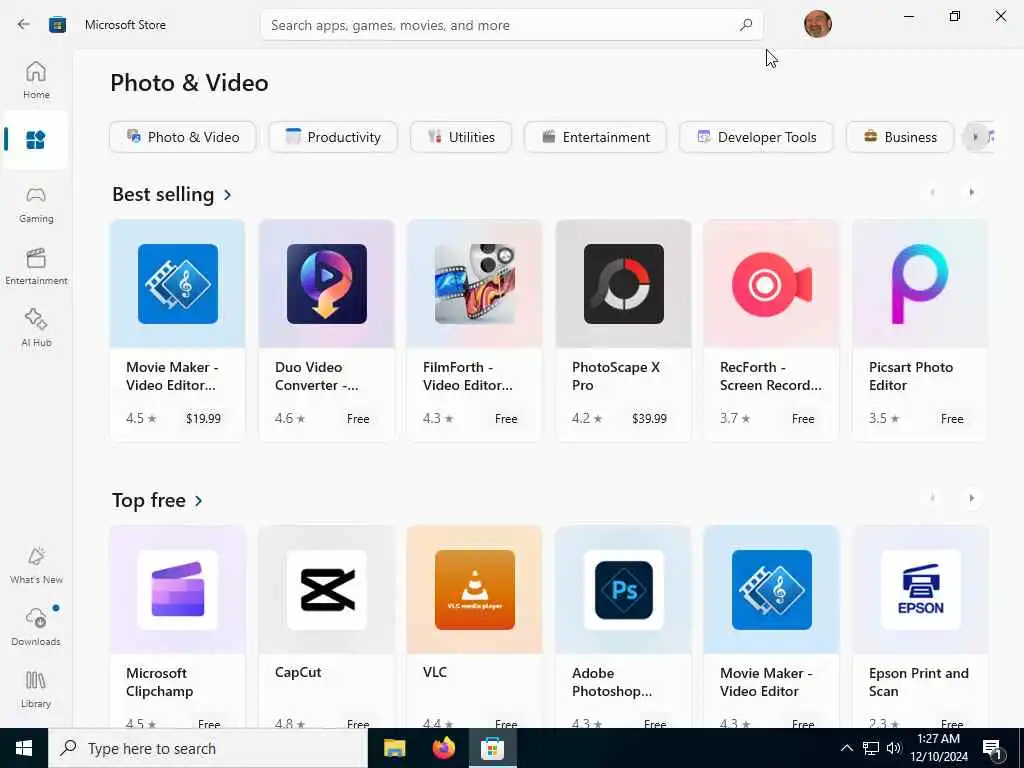
Task: Open FilmForth app icon
Action: (475, 284)
